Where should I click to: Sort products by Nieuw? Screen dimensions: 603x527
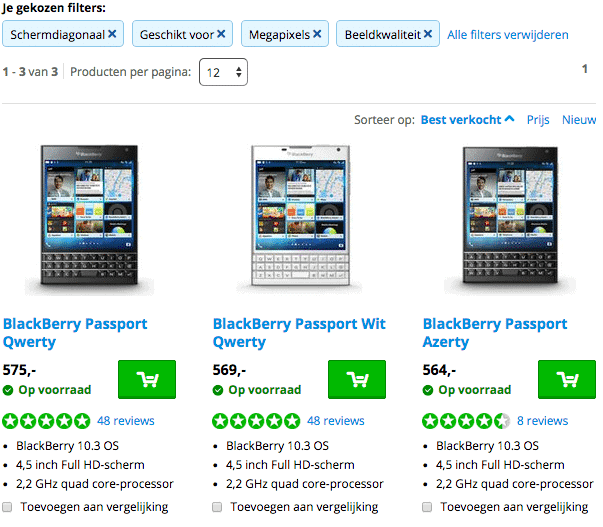[x=579, y=120]
